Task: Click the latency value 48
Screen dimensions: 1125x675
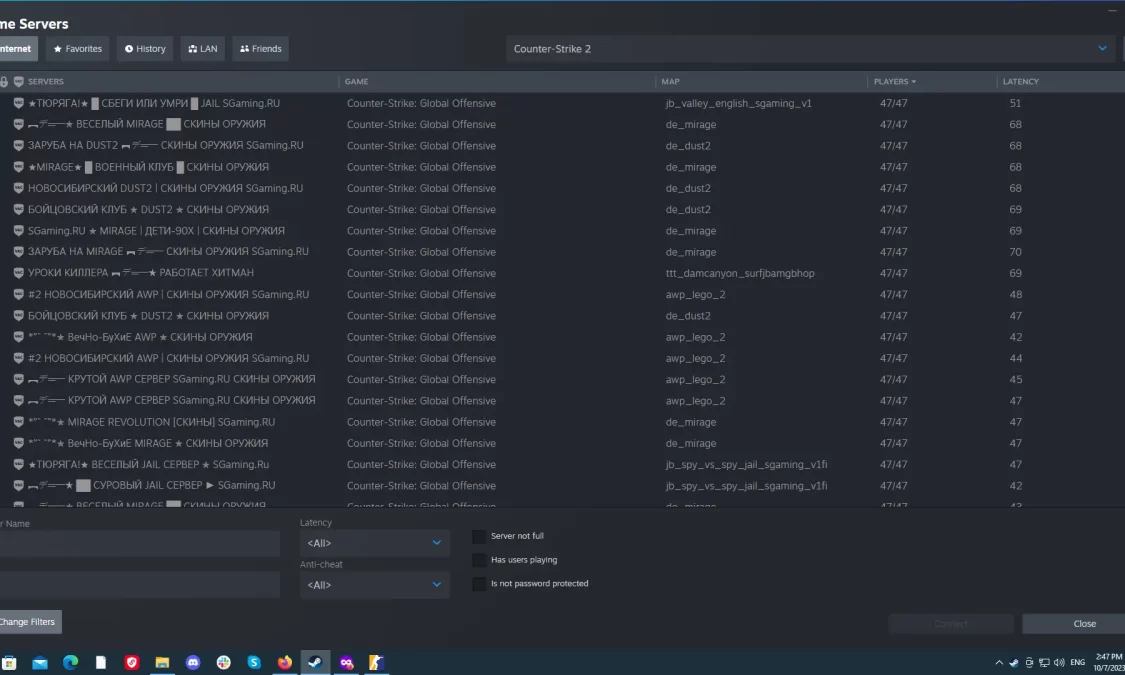Action: [x=1015, y=295]
